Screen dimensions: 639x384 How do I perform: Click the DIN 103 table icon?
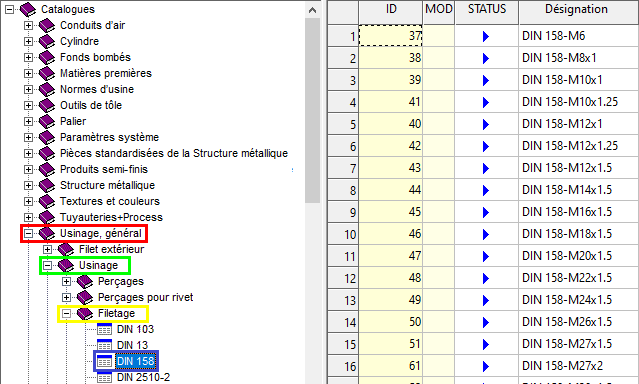(x=104, y=329)
